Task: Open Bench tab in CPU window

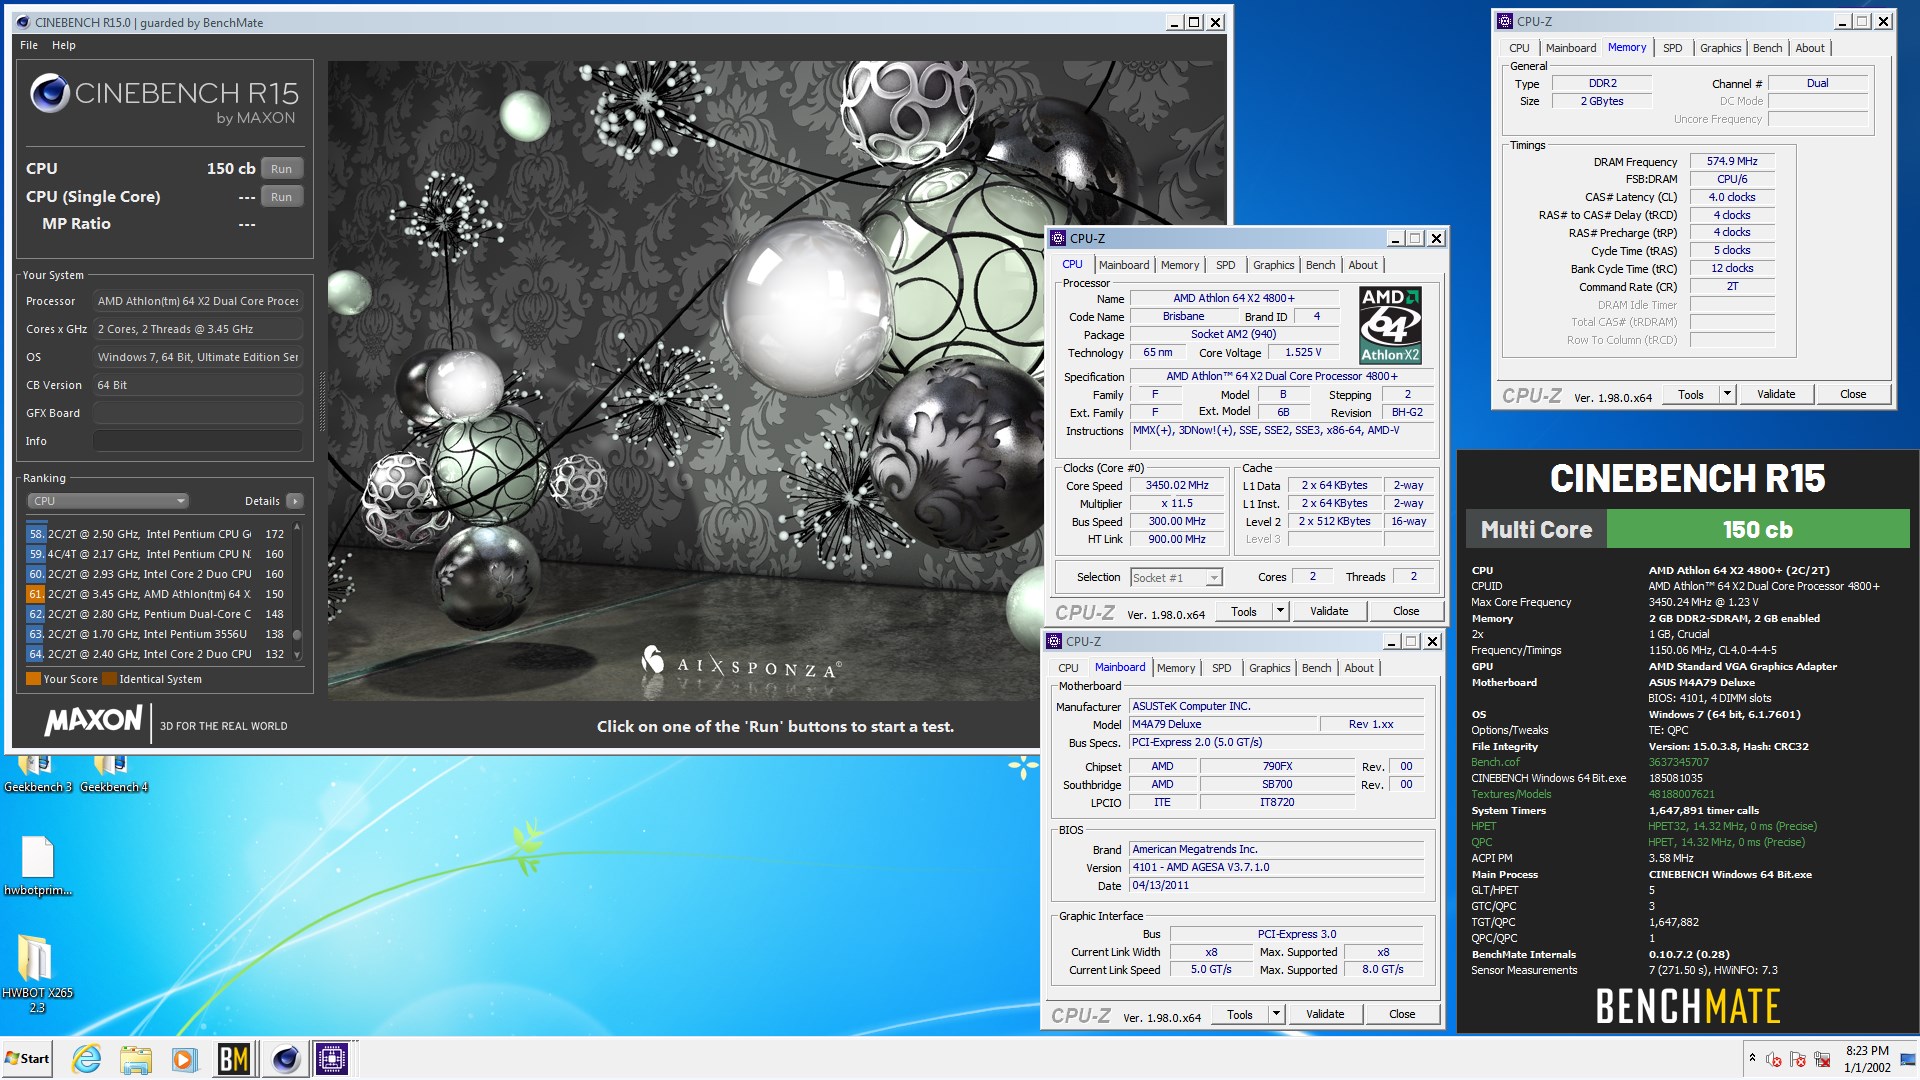Action: click(x=1320, y=265)
